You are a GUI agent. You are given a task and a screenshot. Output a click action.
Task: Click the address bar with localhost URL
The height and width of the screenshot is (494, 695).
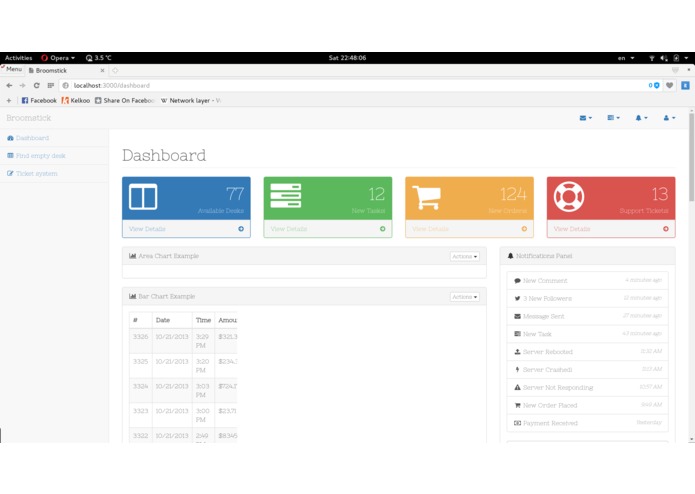click(355, 86)
